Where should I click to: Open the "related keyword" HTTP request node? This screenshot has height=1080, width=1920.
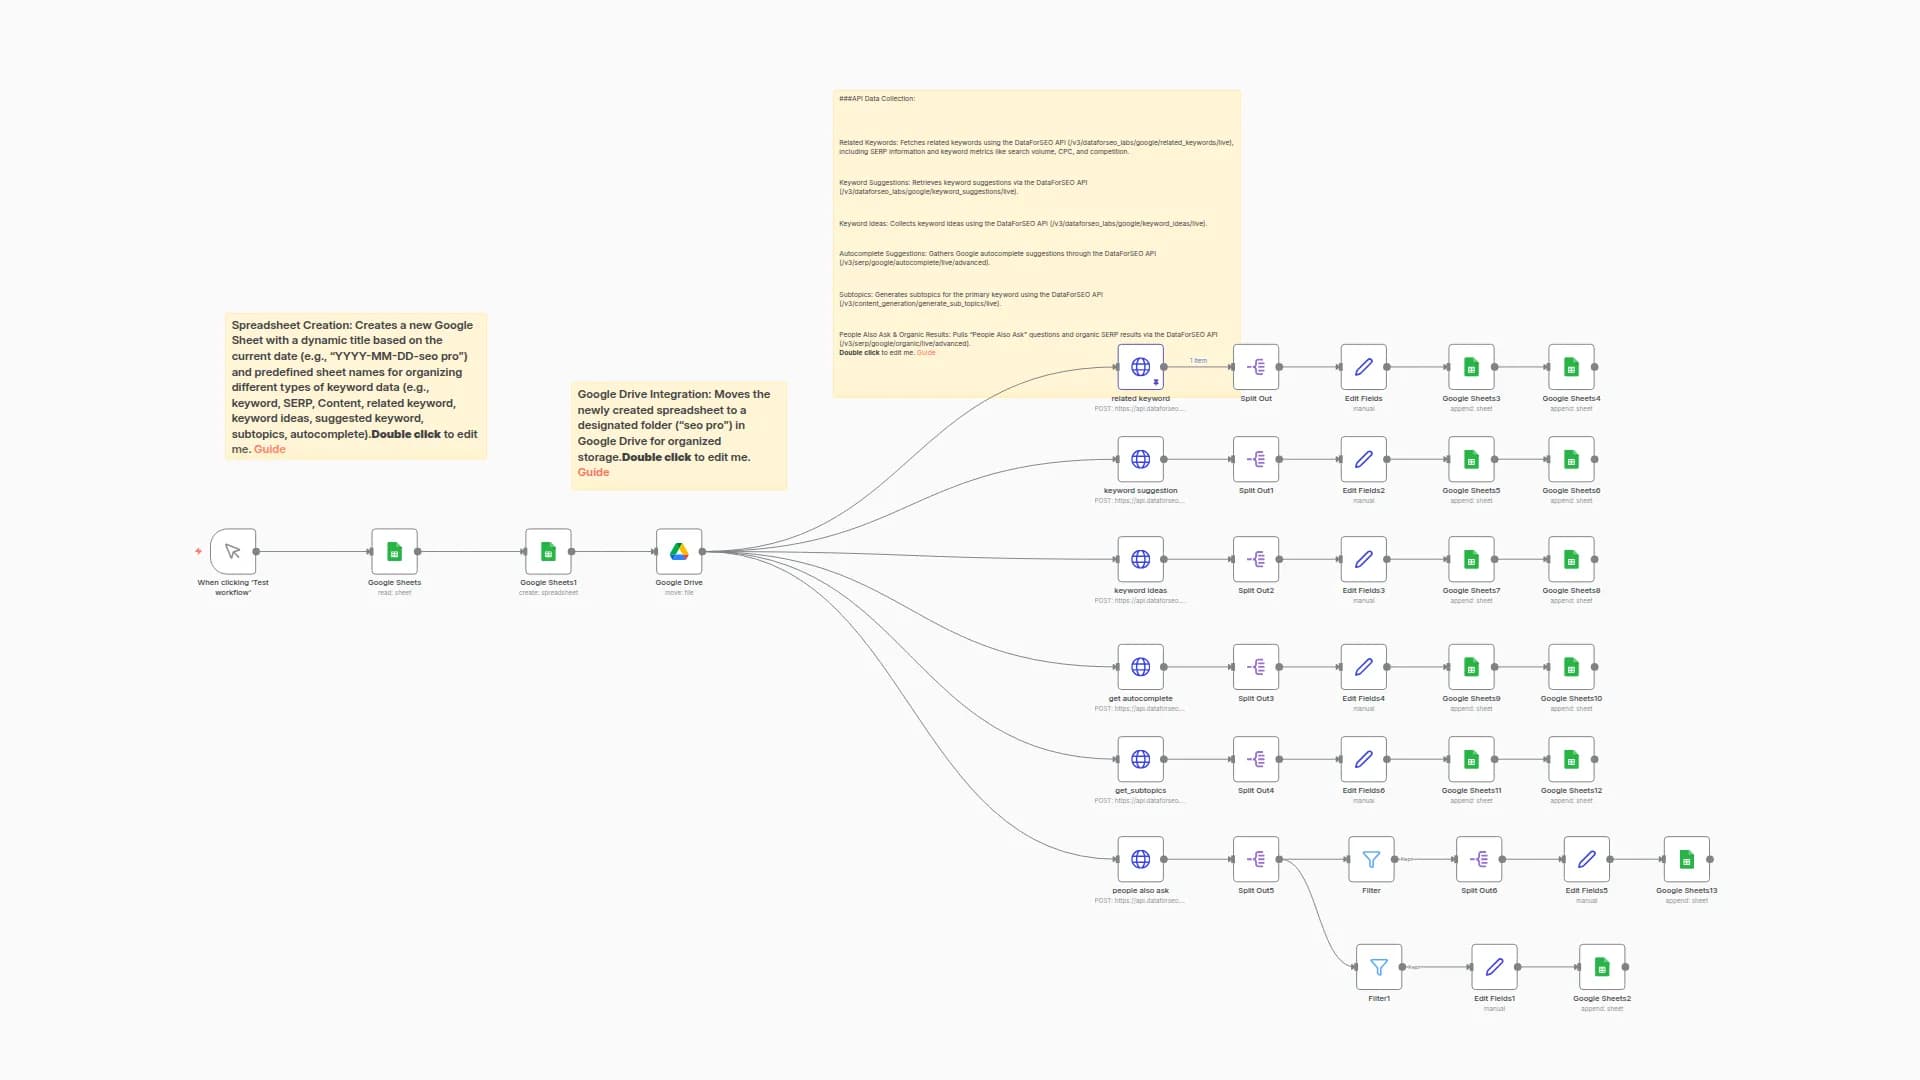point(1140,366)
